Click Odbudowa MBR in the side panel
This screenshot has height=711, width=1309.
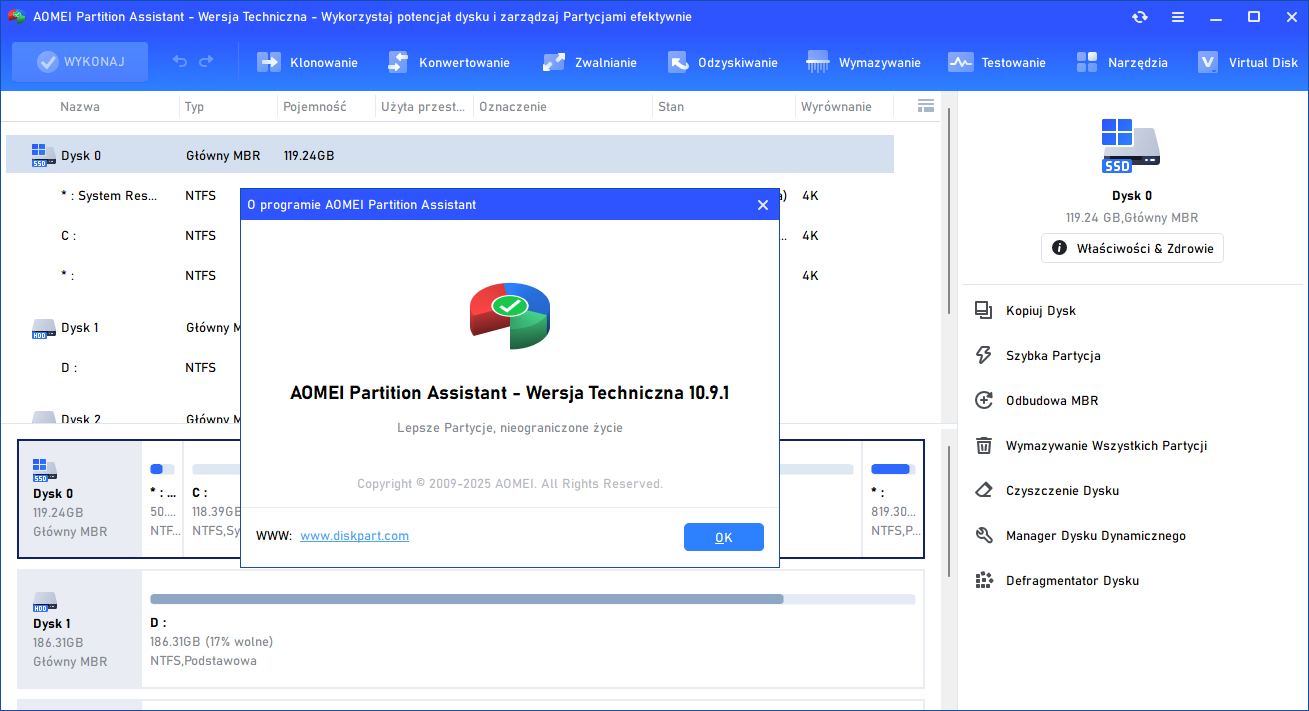tap(1052, 401)
